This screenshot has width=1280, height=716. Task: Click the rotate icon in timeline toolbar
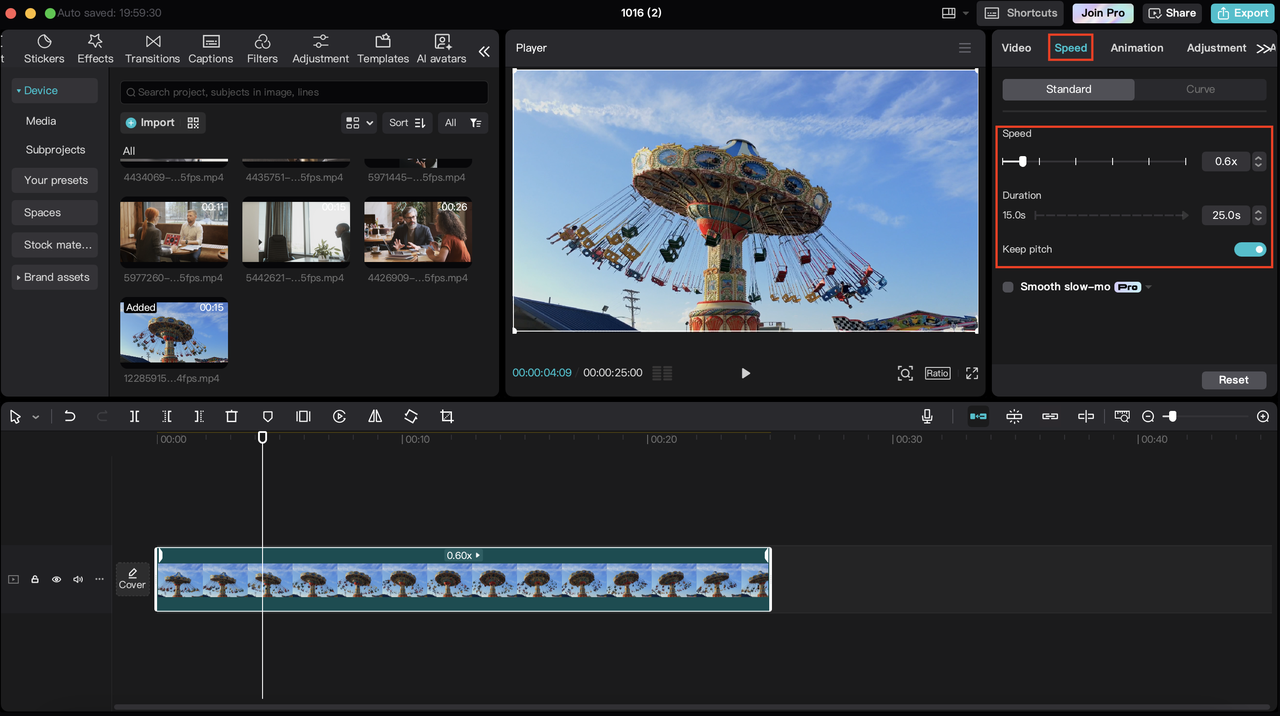[x=411, y=416]
